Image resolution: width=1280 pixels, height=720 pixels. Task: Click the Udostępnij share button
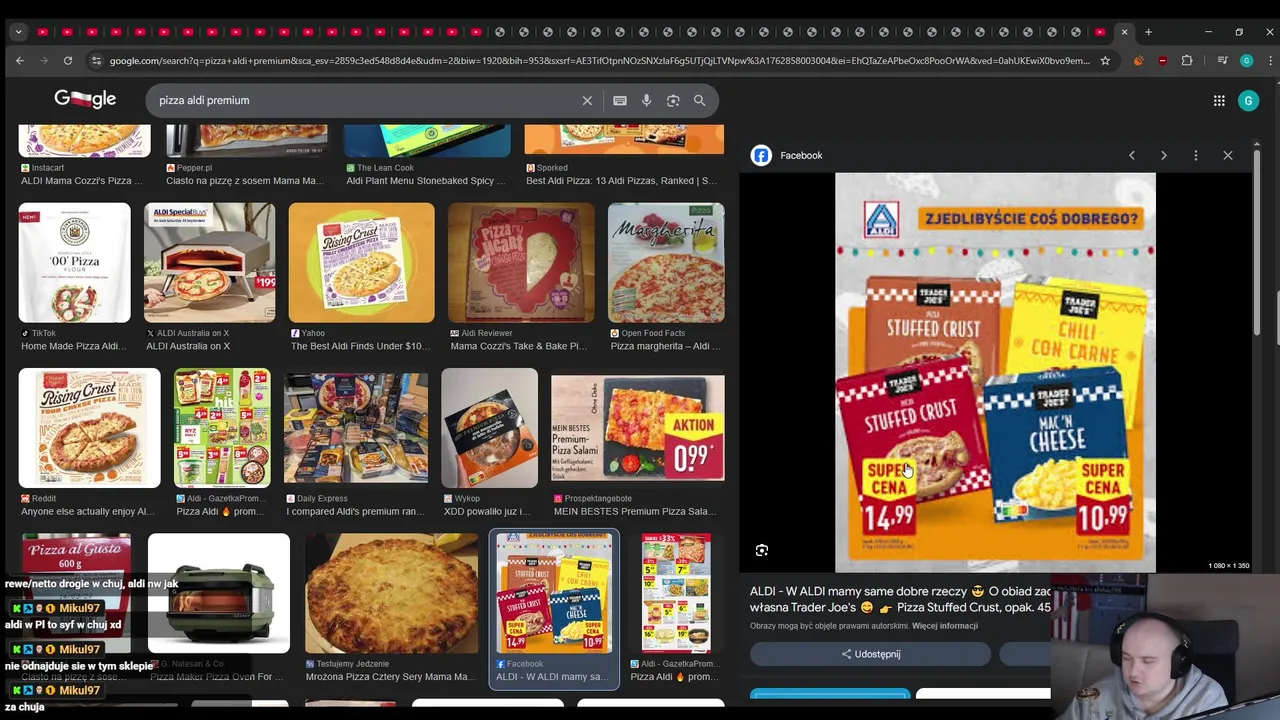click(x=870, y=654)
